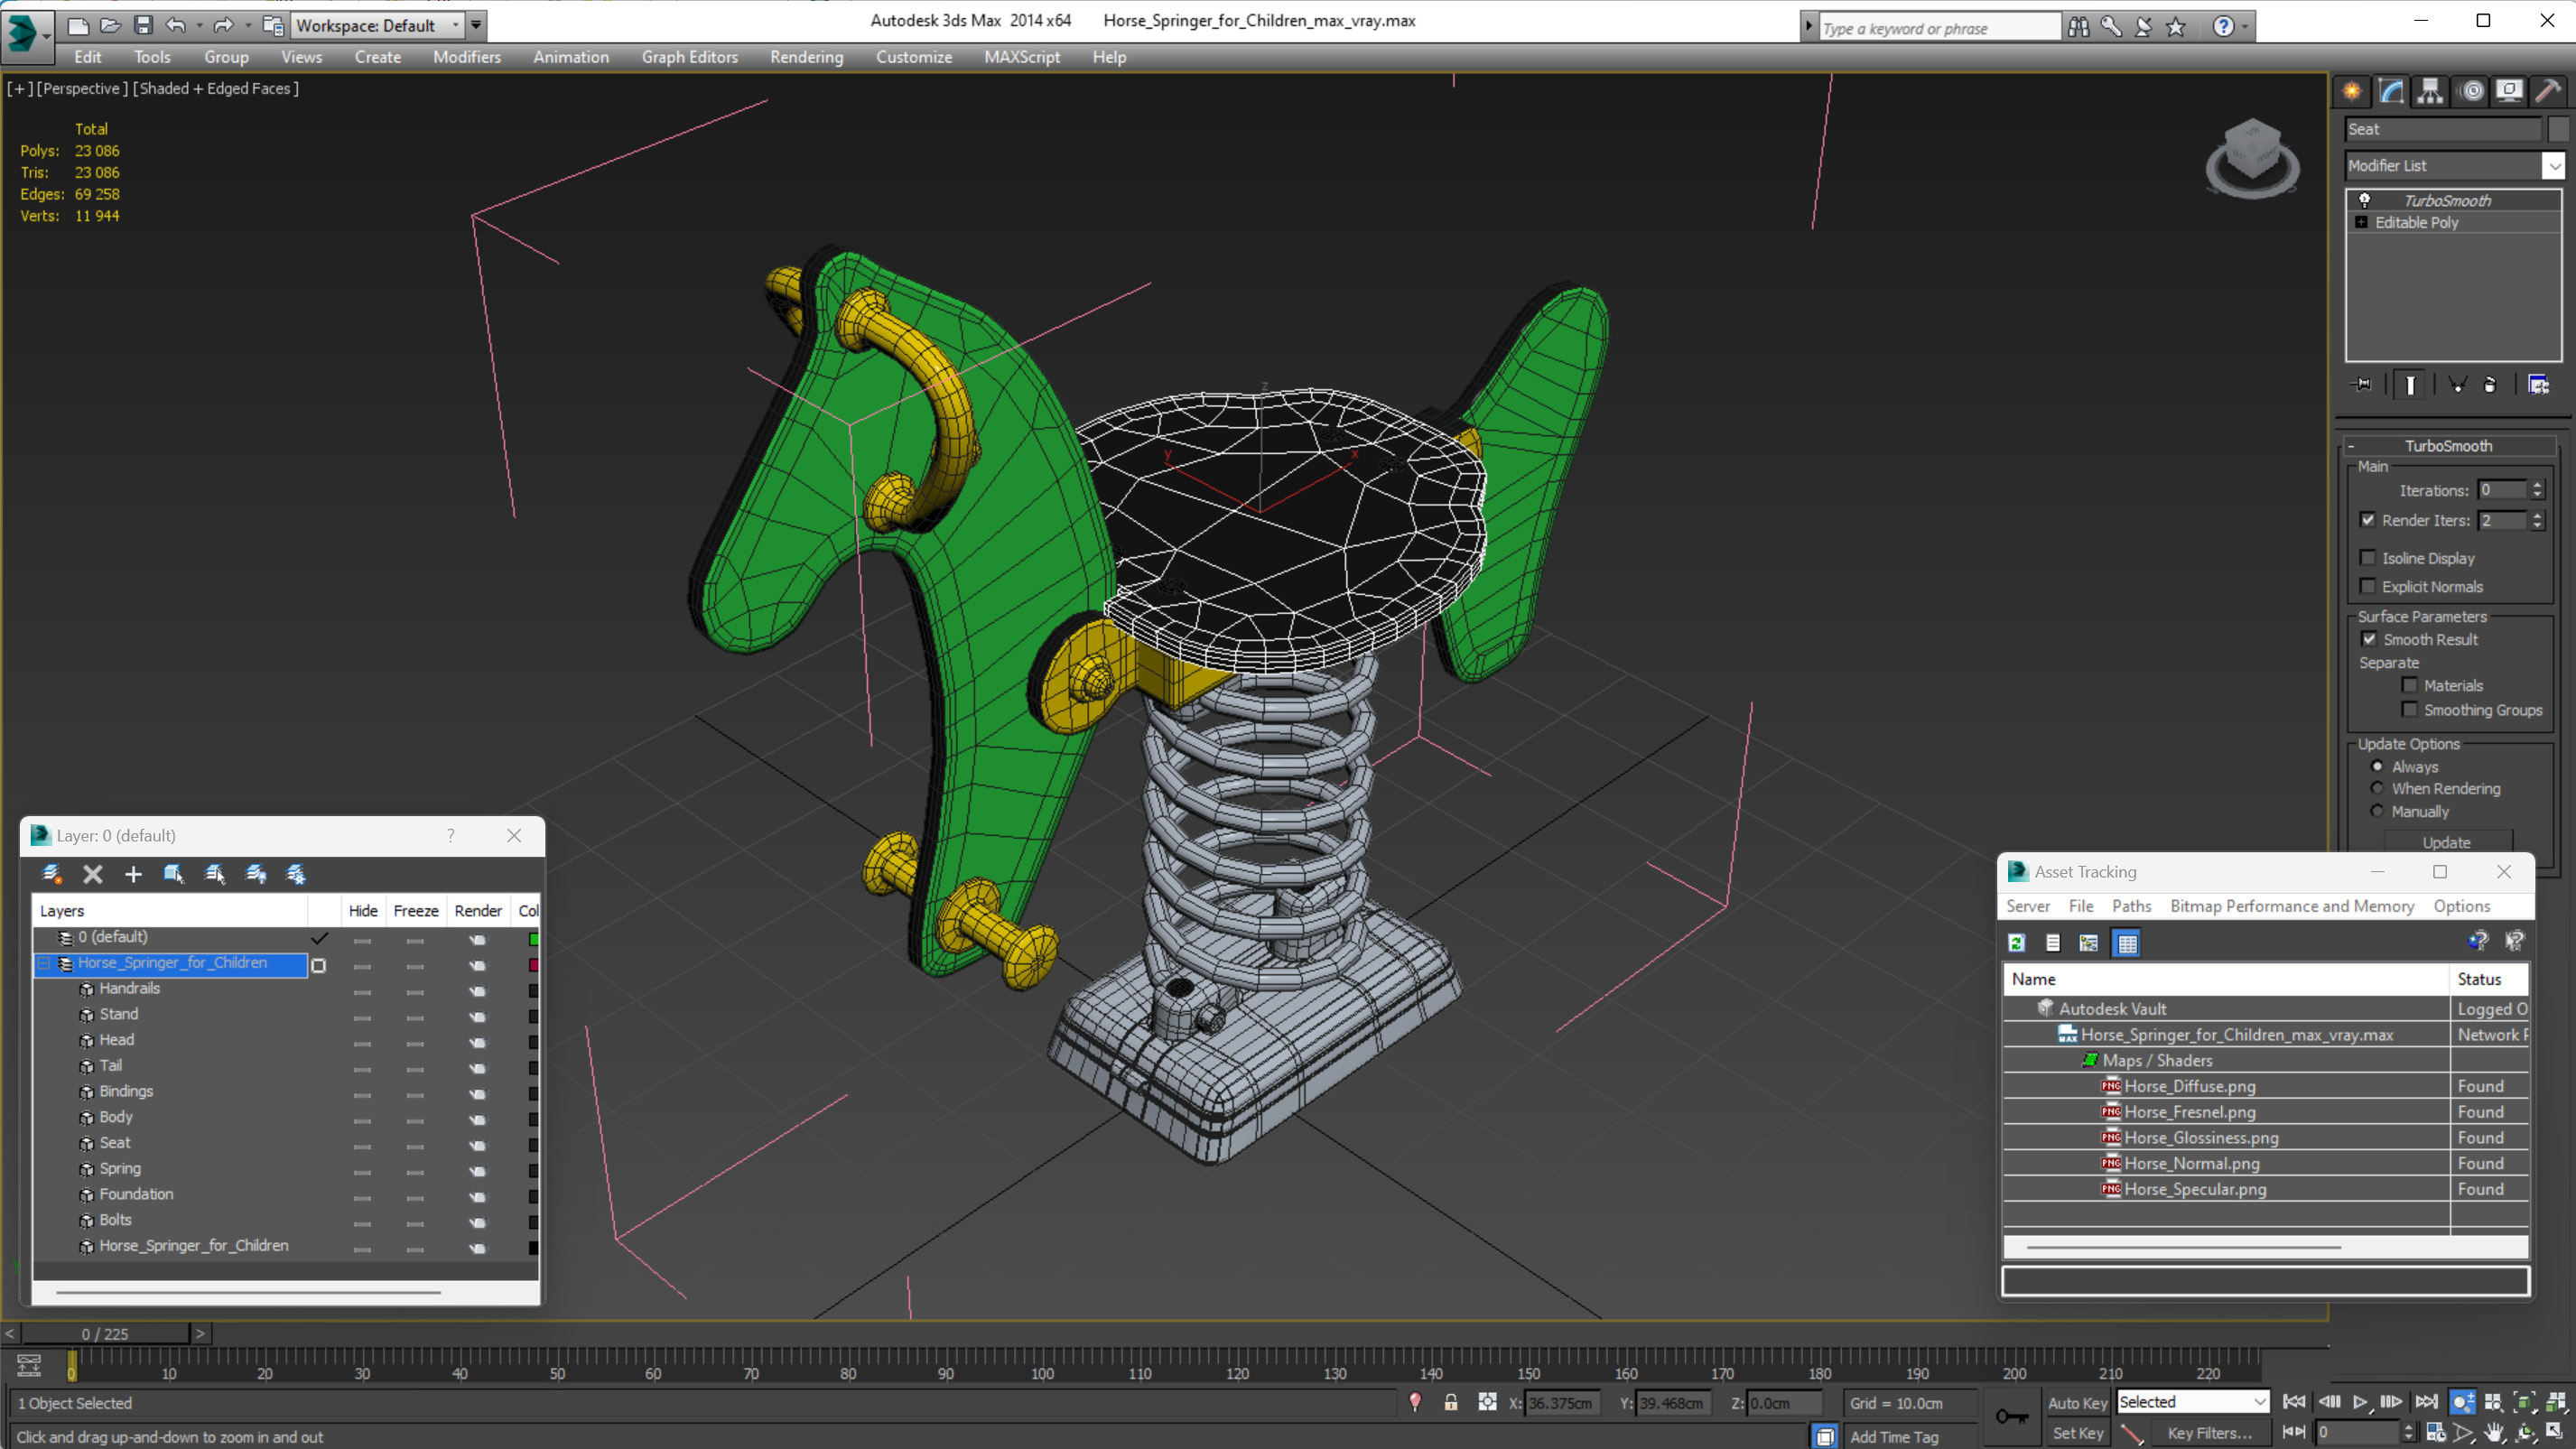Image resolution: width=2576 pixels, height=1449 pixels.
Task: Open the Motion command panel tab
Action: (x=2472, y=91)
